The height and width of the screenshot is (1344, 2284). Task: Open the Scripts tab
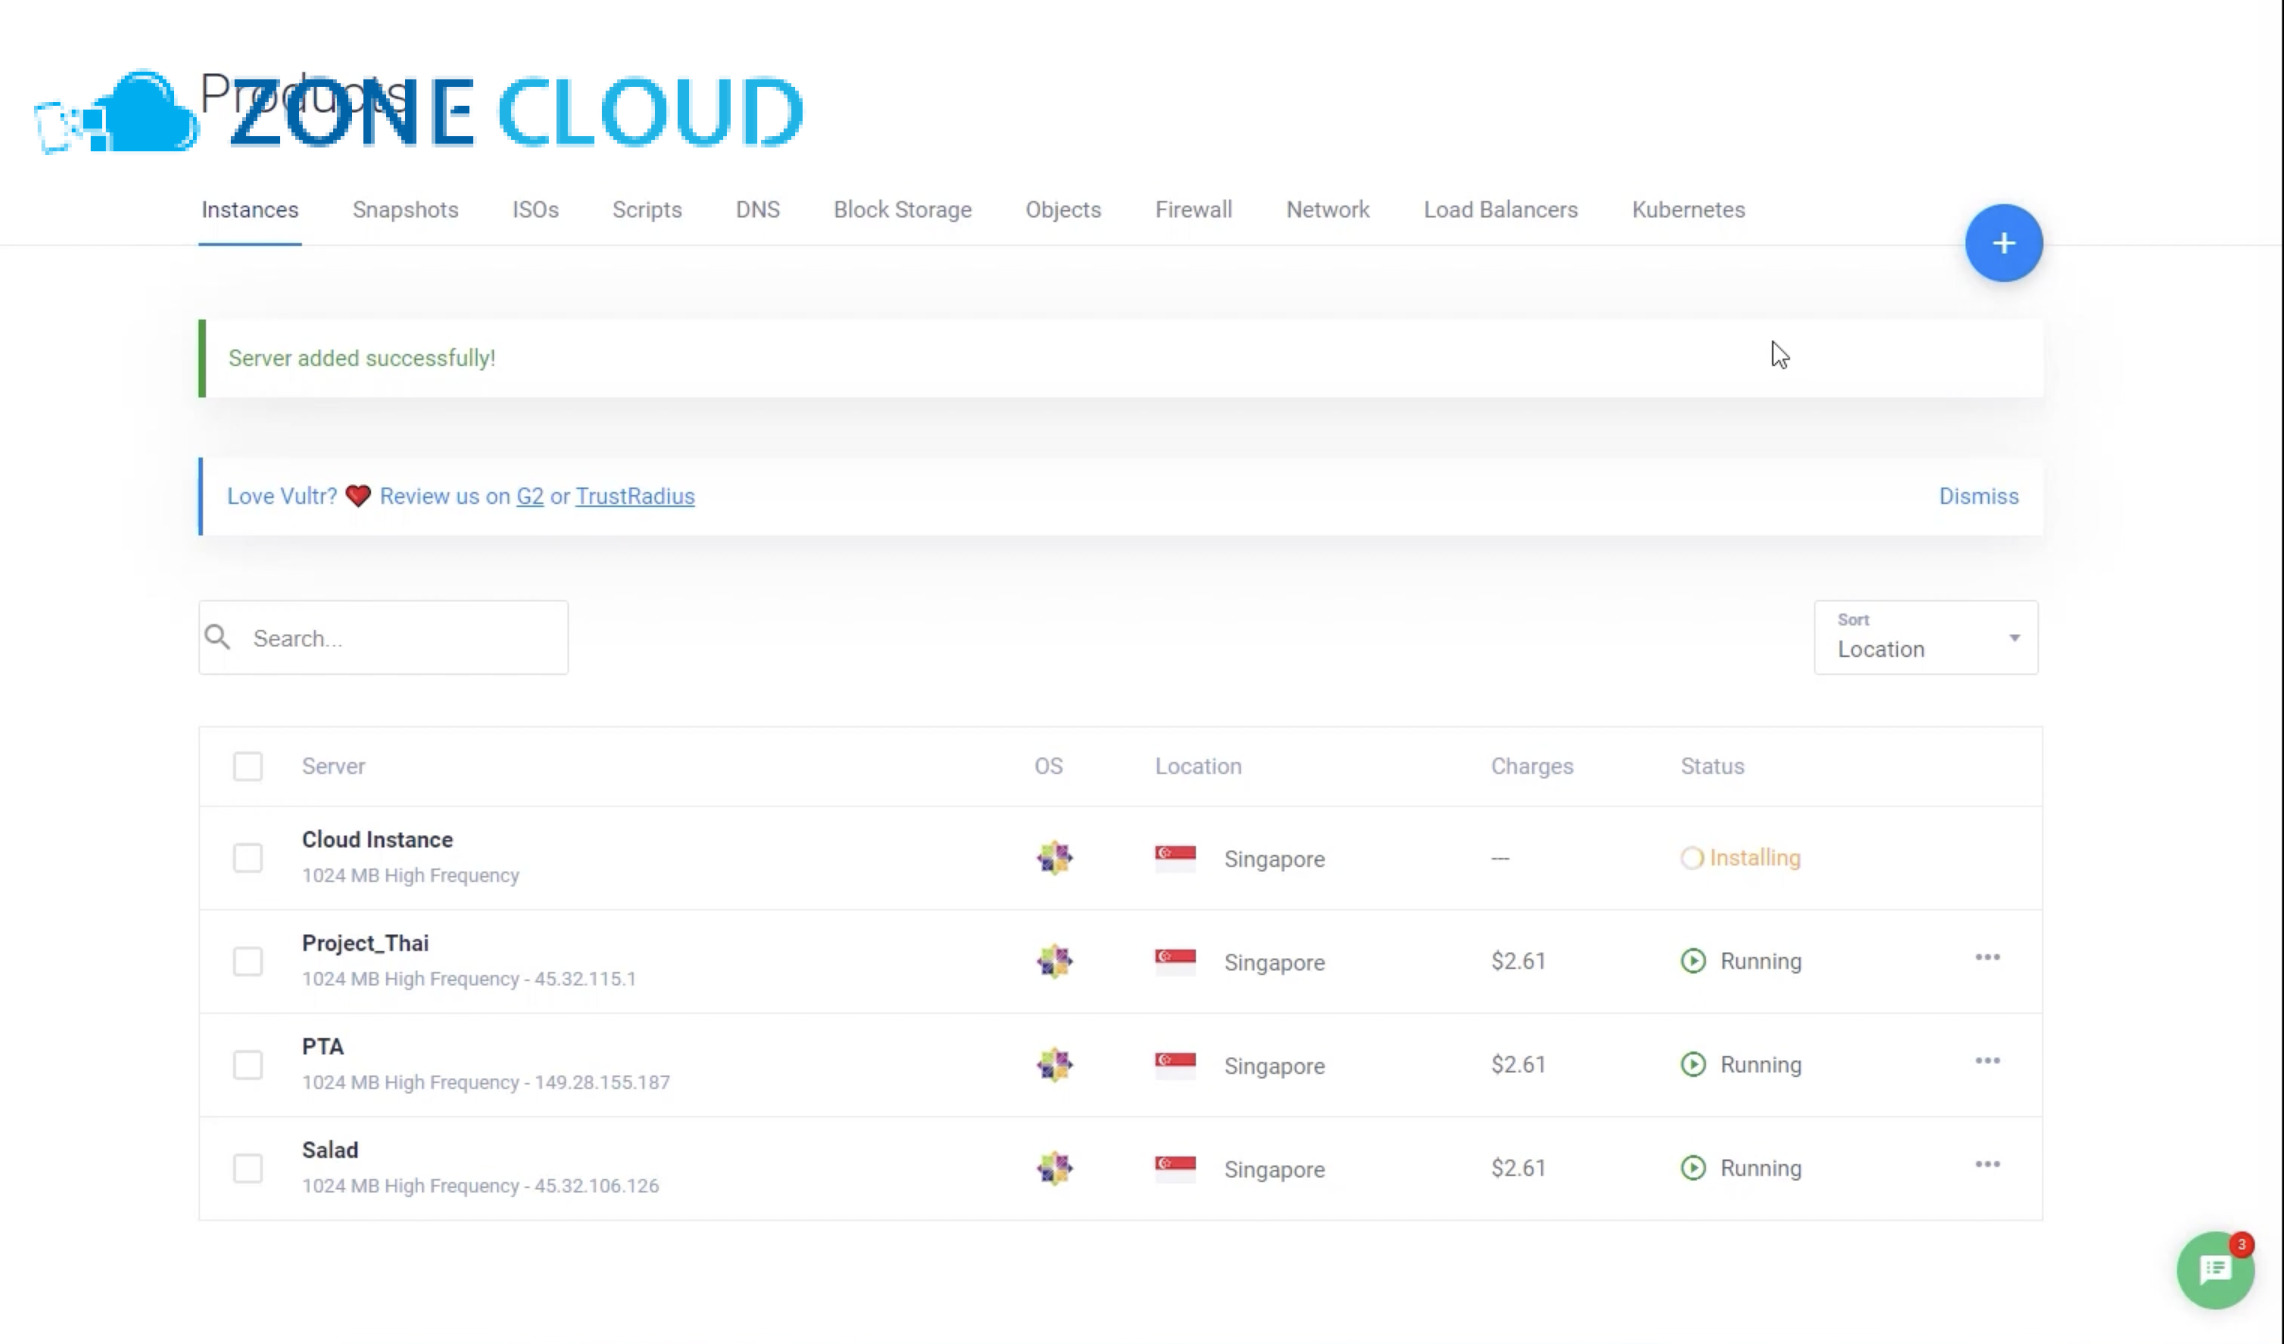pyautogui.click(x=647, y=210)
